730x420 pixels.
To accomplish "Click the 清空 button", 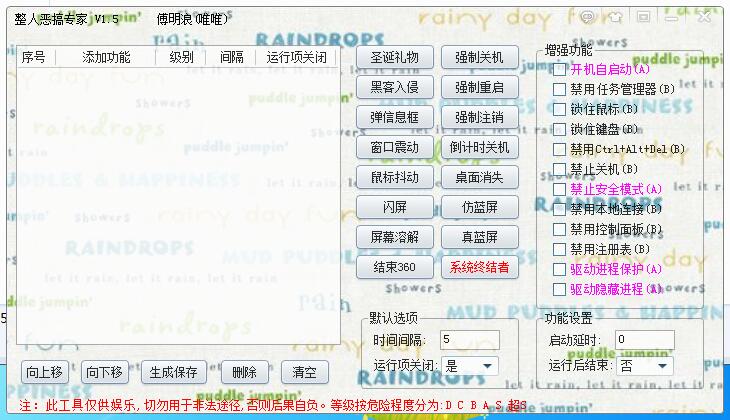I will click(x=304, y=372).
